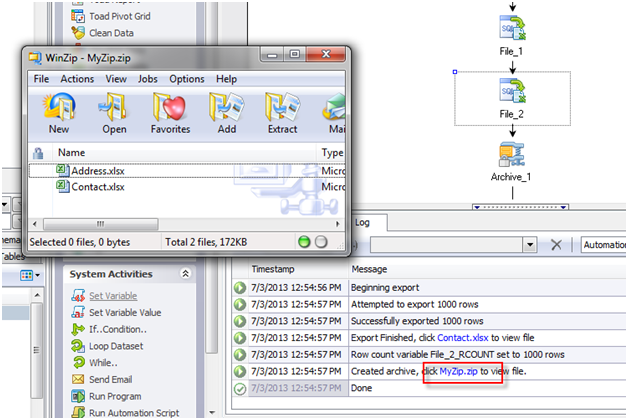Click 'Successfully exported 1000 rows' message
628x420 pixels.
pyautogui.click(x=417, y=321)
